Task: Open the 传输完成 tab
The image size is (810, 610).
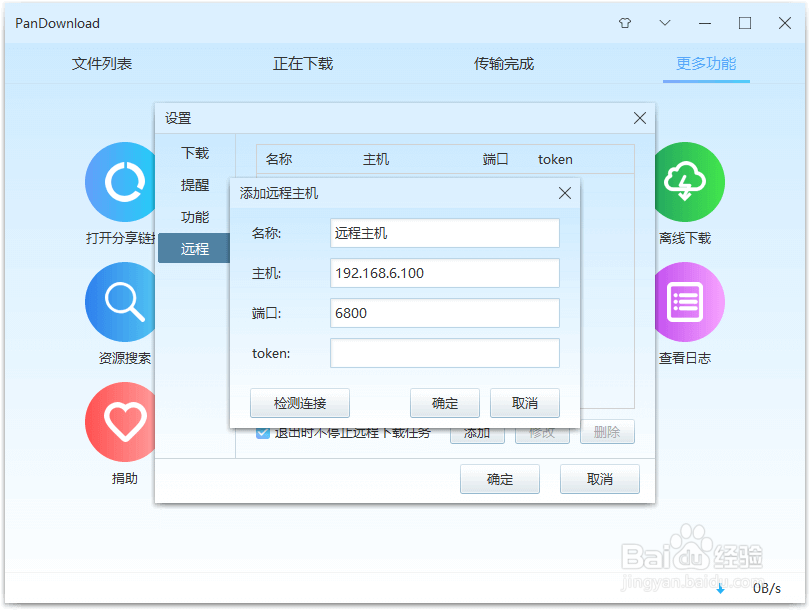Action: tap(505, 62)
